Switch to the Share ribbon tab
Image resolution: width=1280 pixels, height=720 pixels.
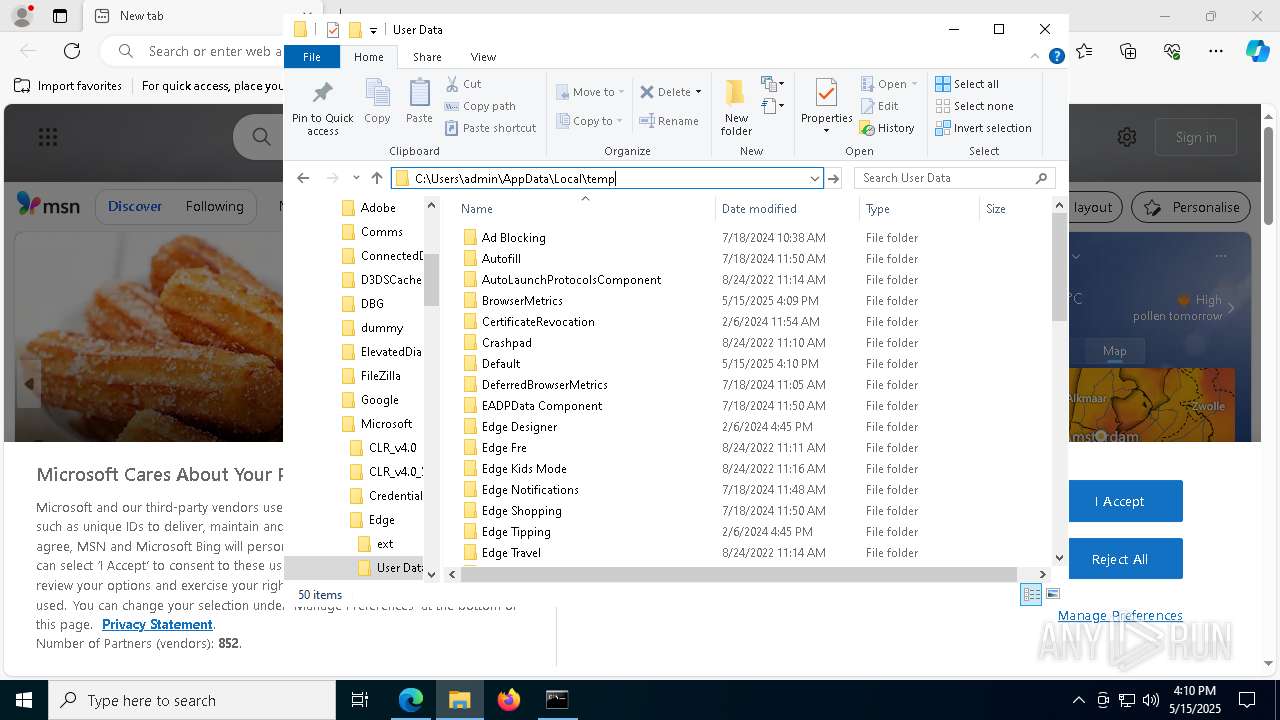coord(427,57)
